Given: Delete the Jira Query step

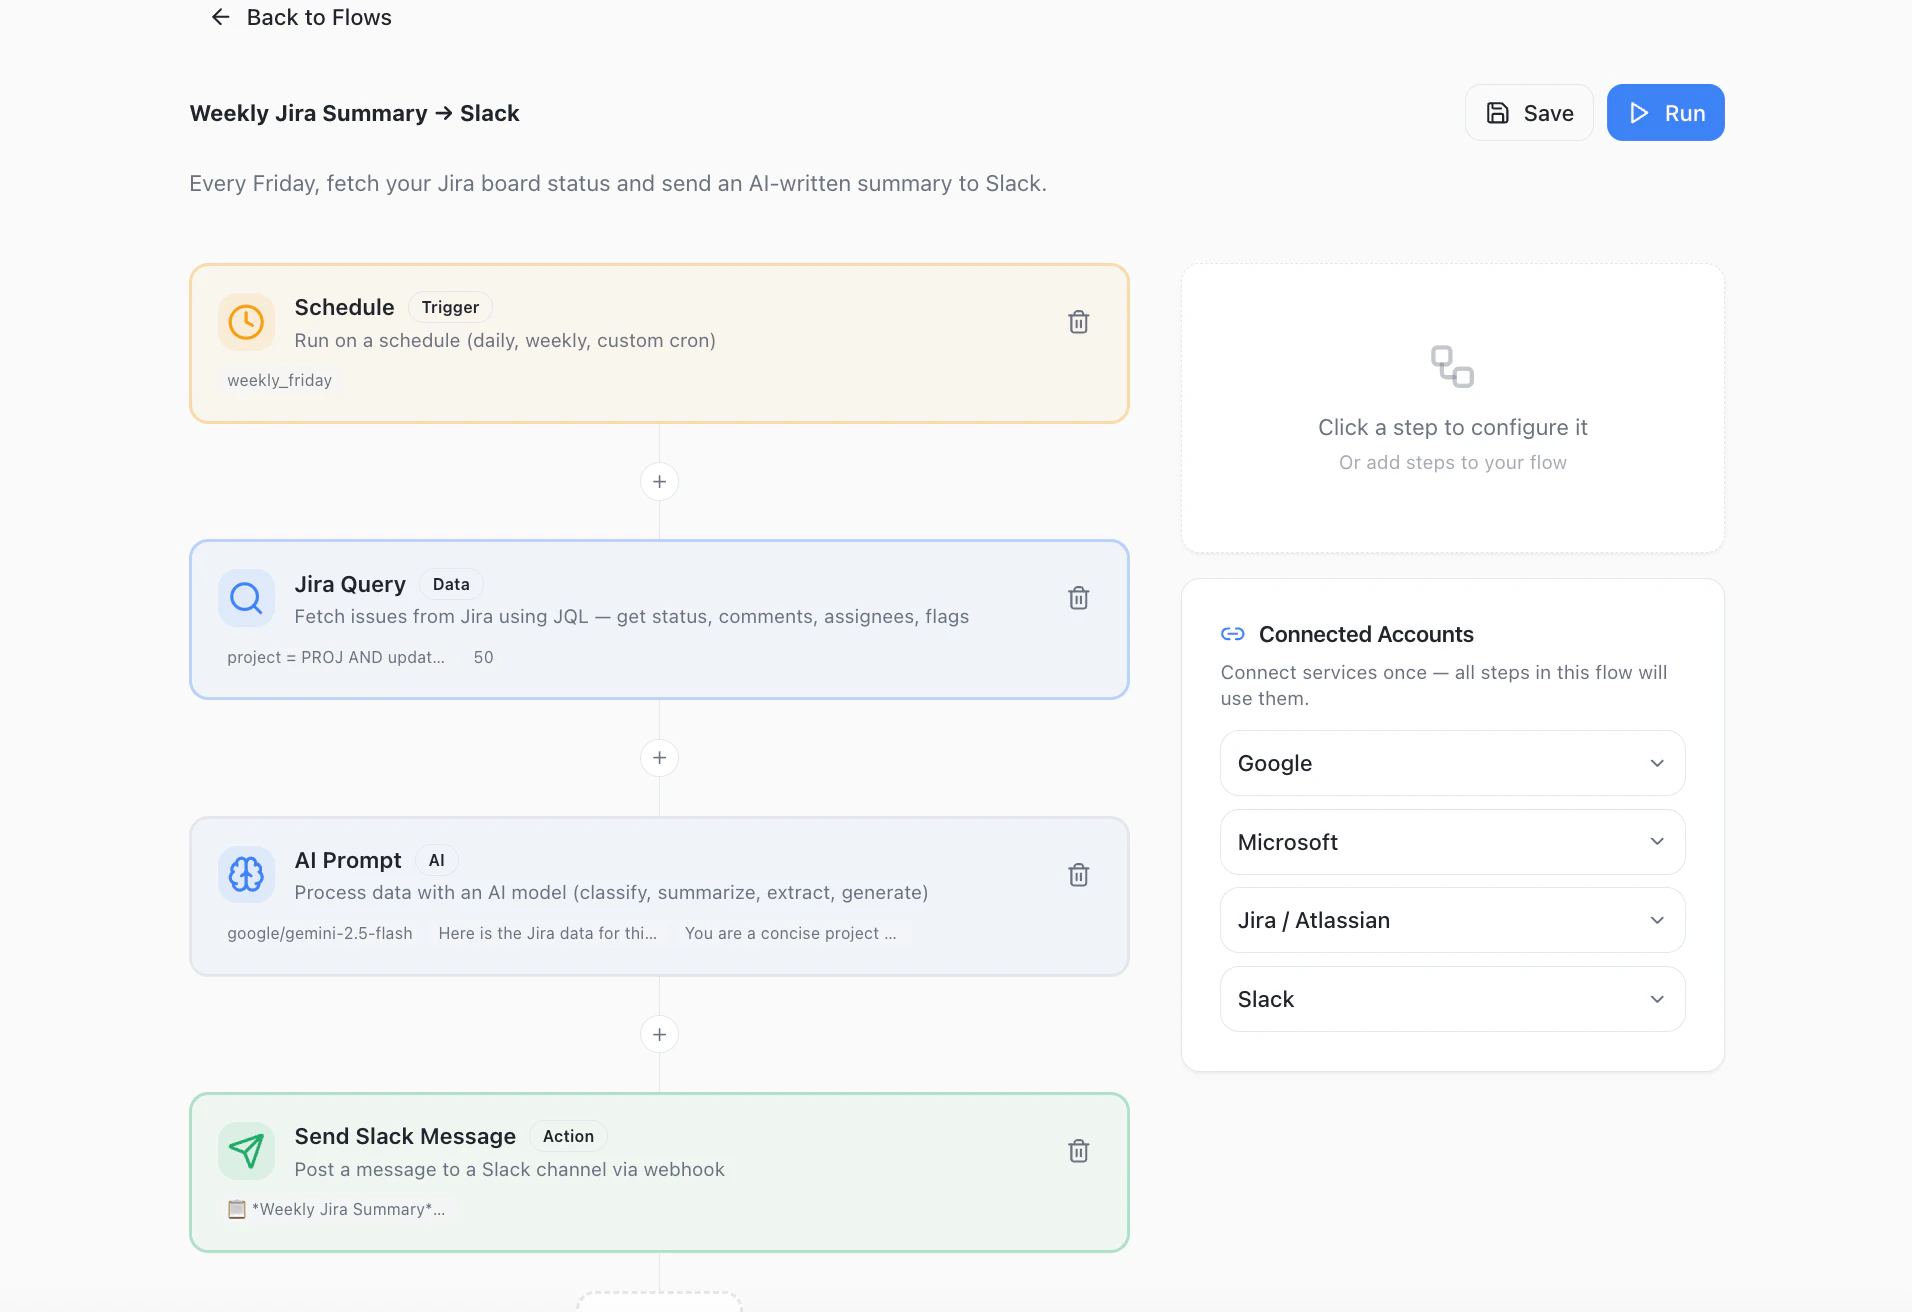Looking at the screenshot, I should click(x=1078, y=598).
